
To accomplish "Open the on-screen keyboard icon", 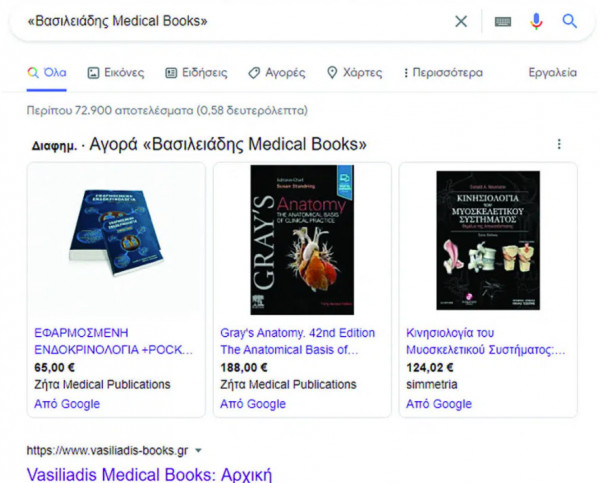I will click(x=503, y=21).
